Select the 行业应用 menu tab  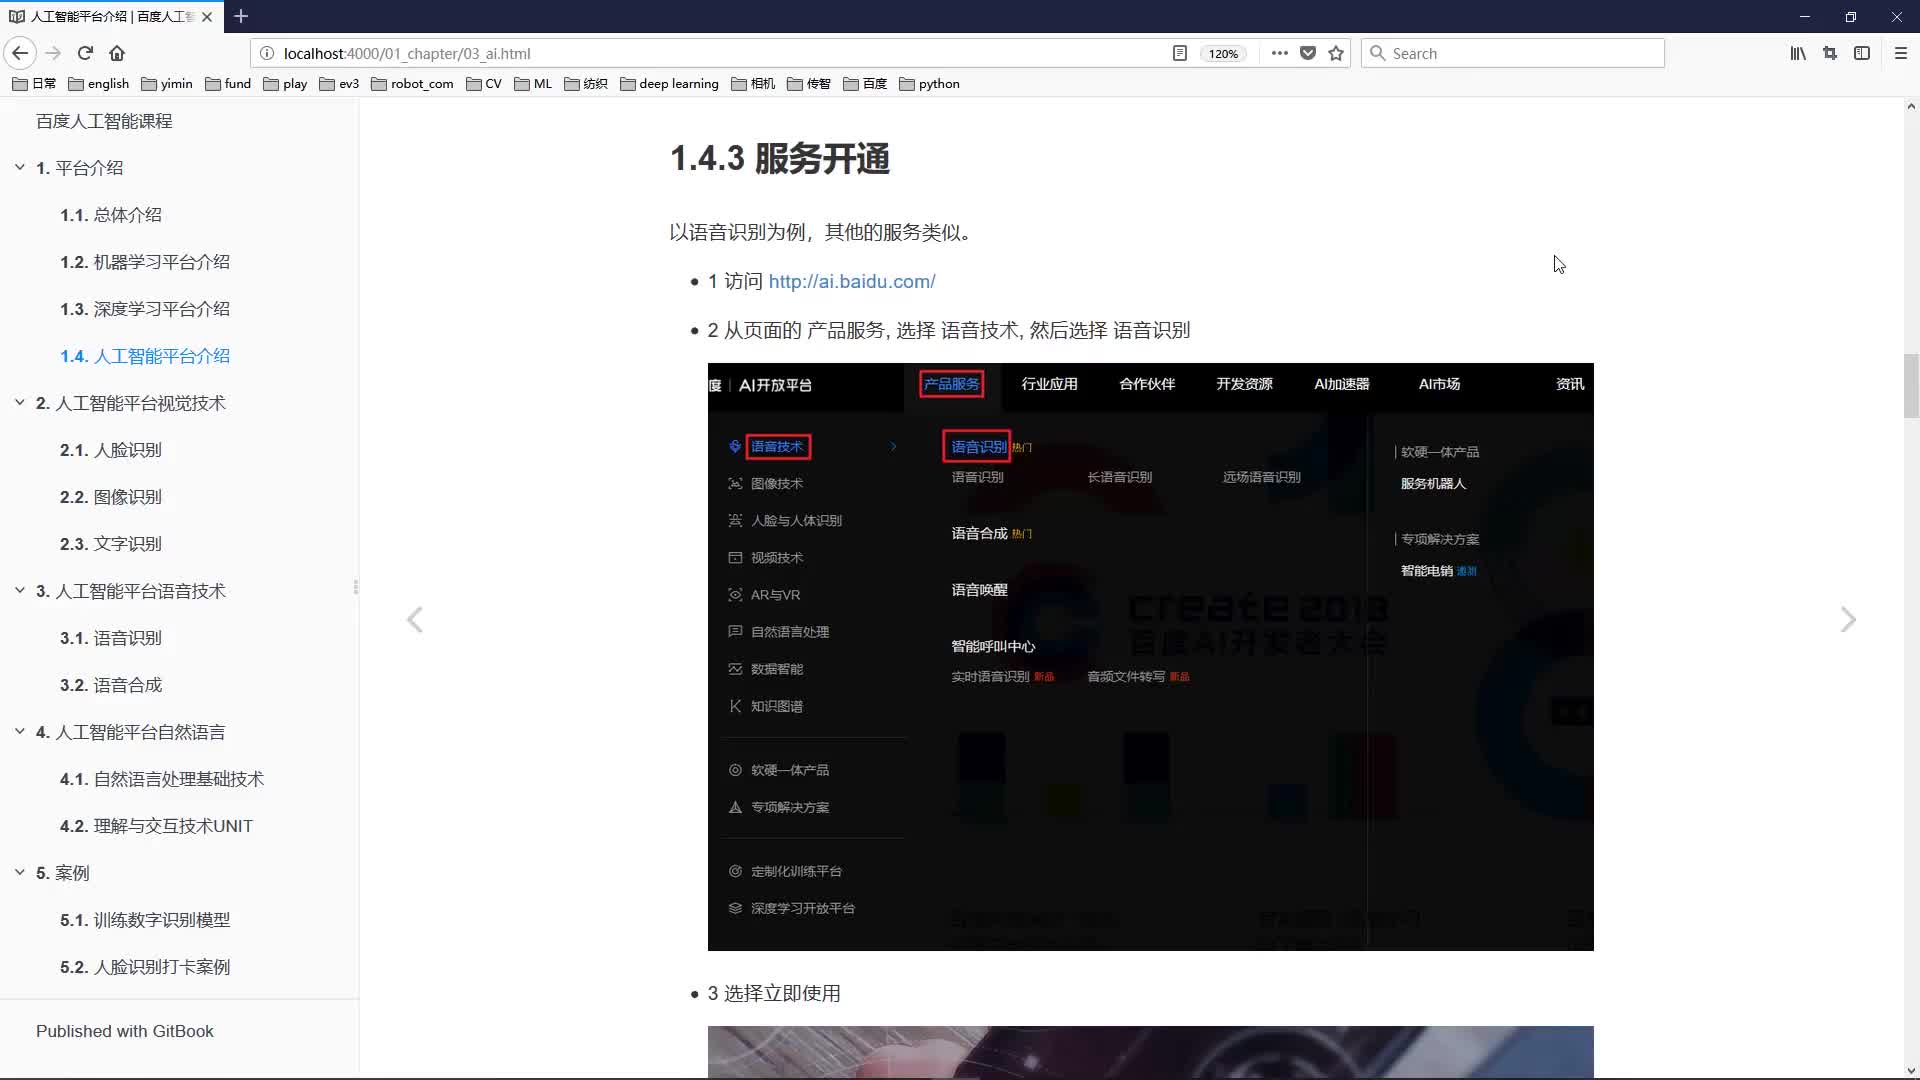1048,384
